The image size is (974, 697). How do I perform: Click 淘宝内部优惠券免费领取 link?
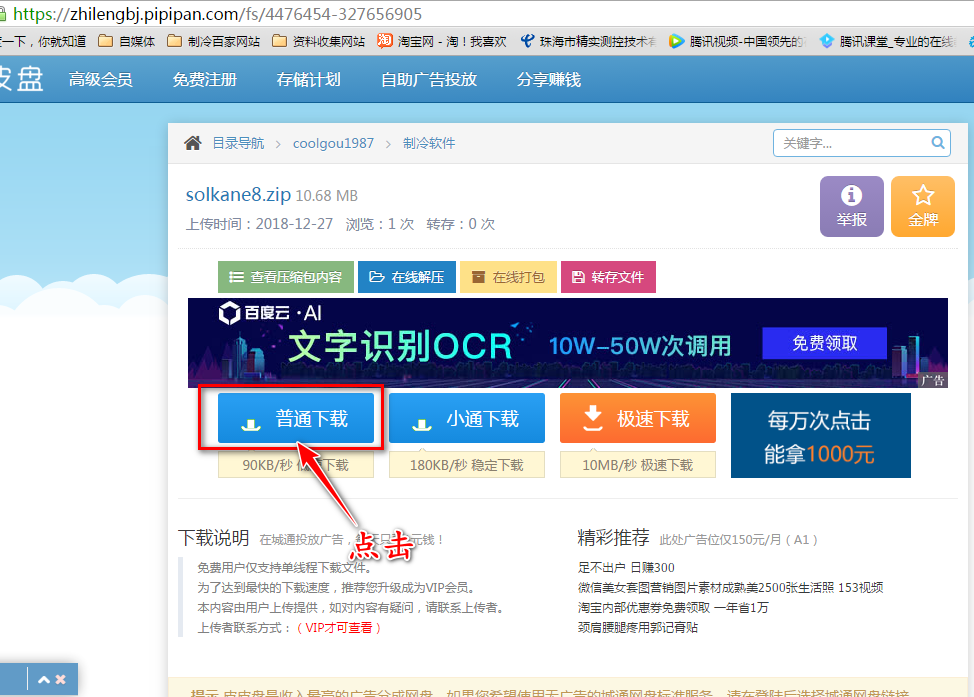[673, 608]
